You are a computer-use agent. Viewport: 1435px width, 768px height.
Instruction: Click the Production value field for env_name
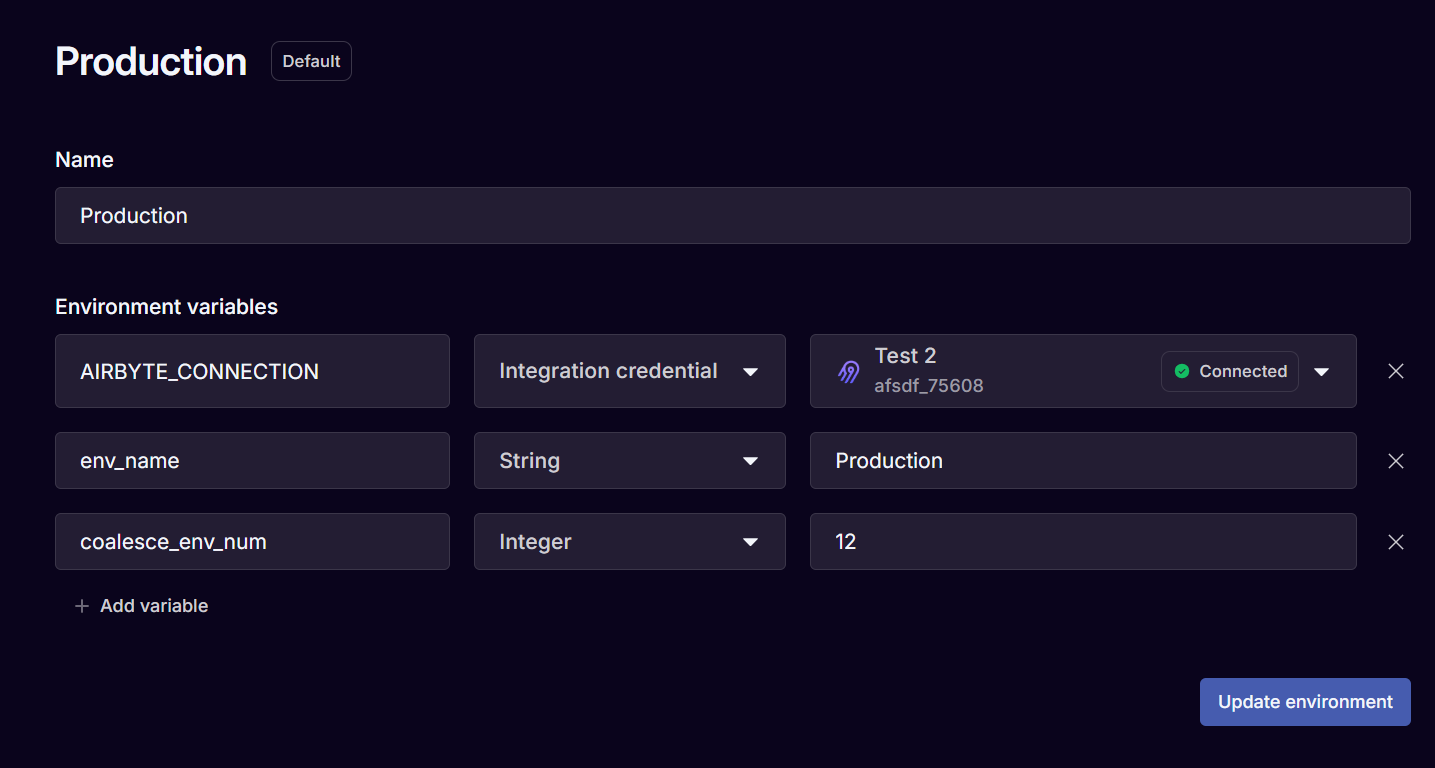point(1083,460)
